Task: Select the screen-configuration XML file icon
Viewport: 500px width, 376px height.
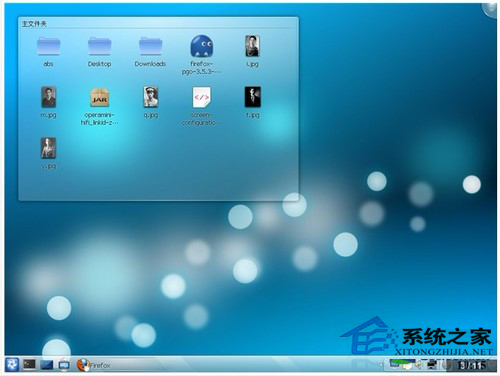Action: (x=201, y=97)
